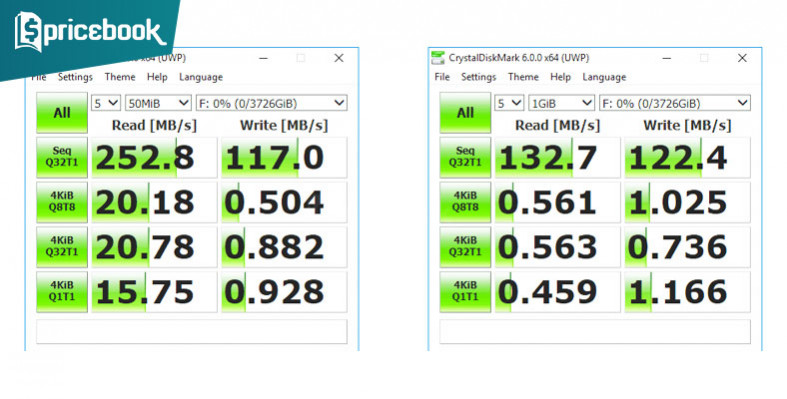This screenshot has height=399, width=787.
Task: Open Settings menu in right window
Action: click(478, 77)
